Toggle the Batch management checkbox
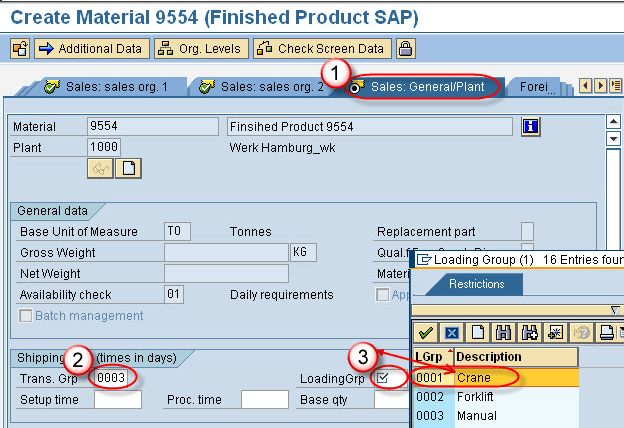624x428 pixels. tap(26, 316)
